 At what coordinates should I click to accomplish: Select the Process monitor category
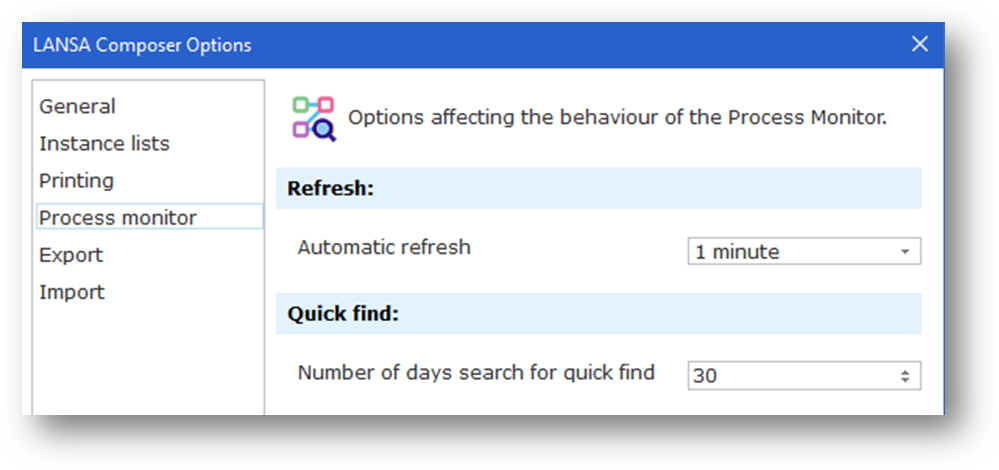pos(118,217)
